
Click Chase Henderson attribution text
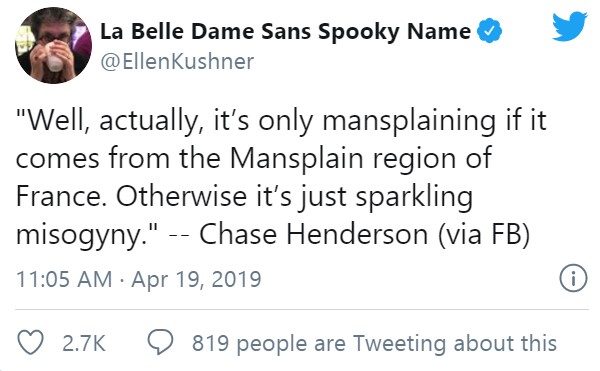313,234
